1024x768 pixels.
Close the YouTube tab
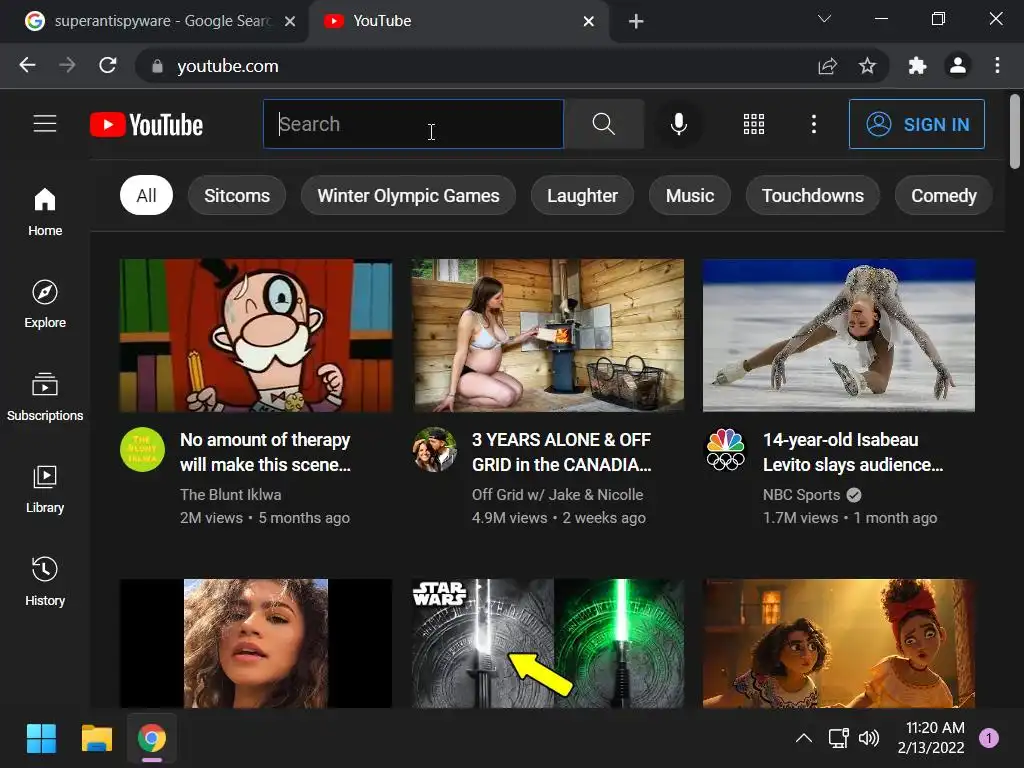click(x=588, y=22)
